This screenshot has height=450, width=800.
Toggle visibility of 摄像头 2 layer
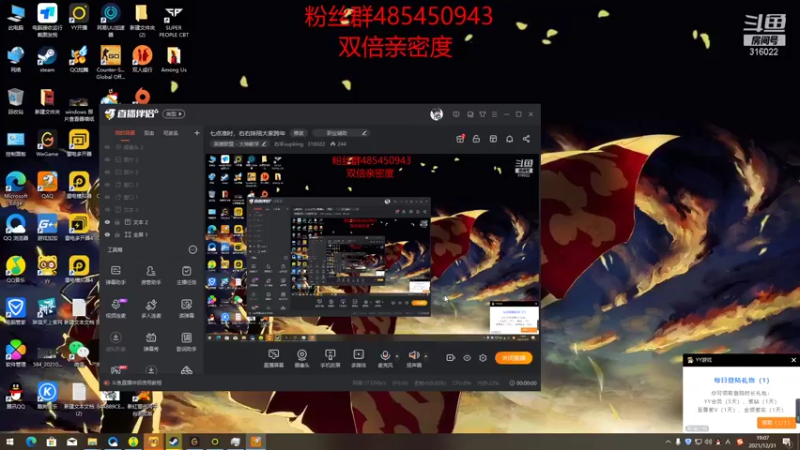pos(108,147)
